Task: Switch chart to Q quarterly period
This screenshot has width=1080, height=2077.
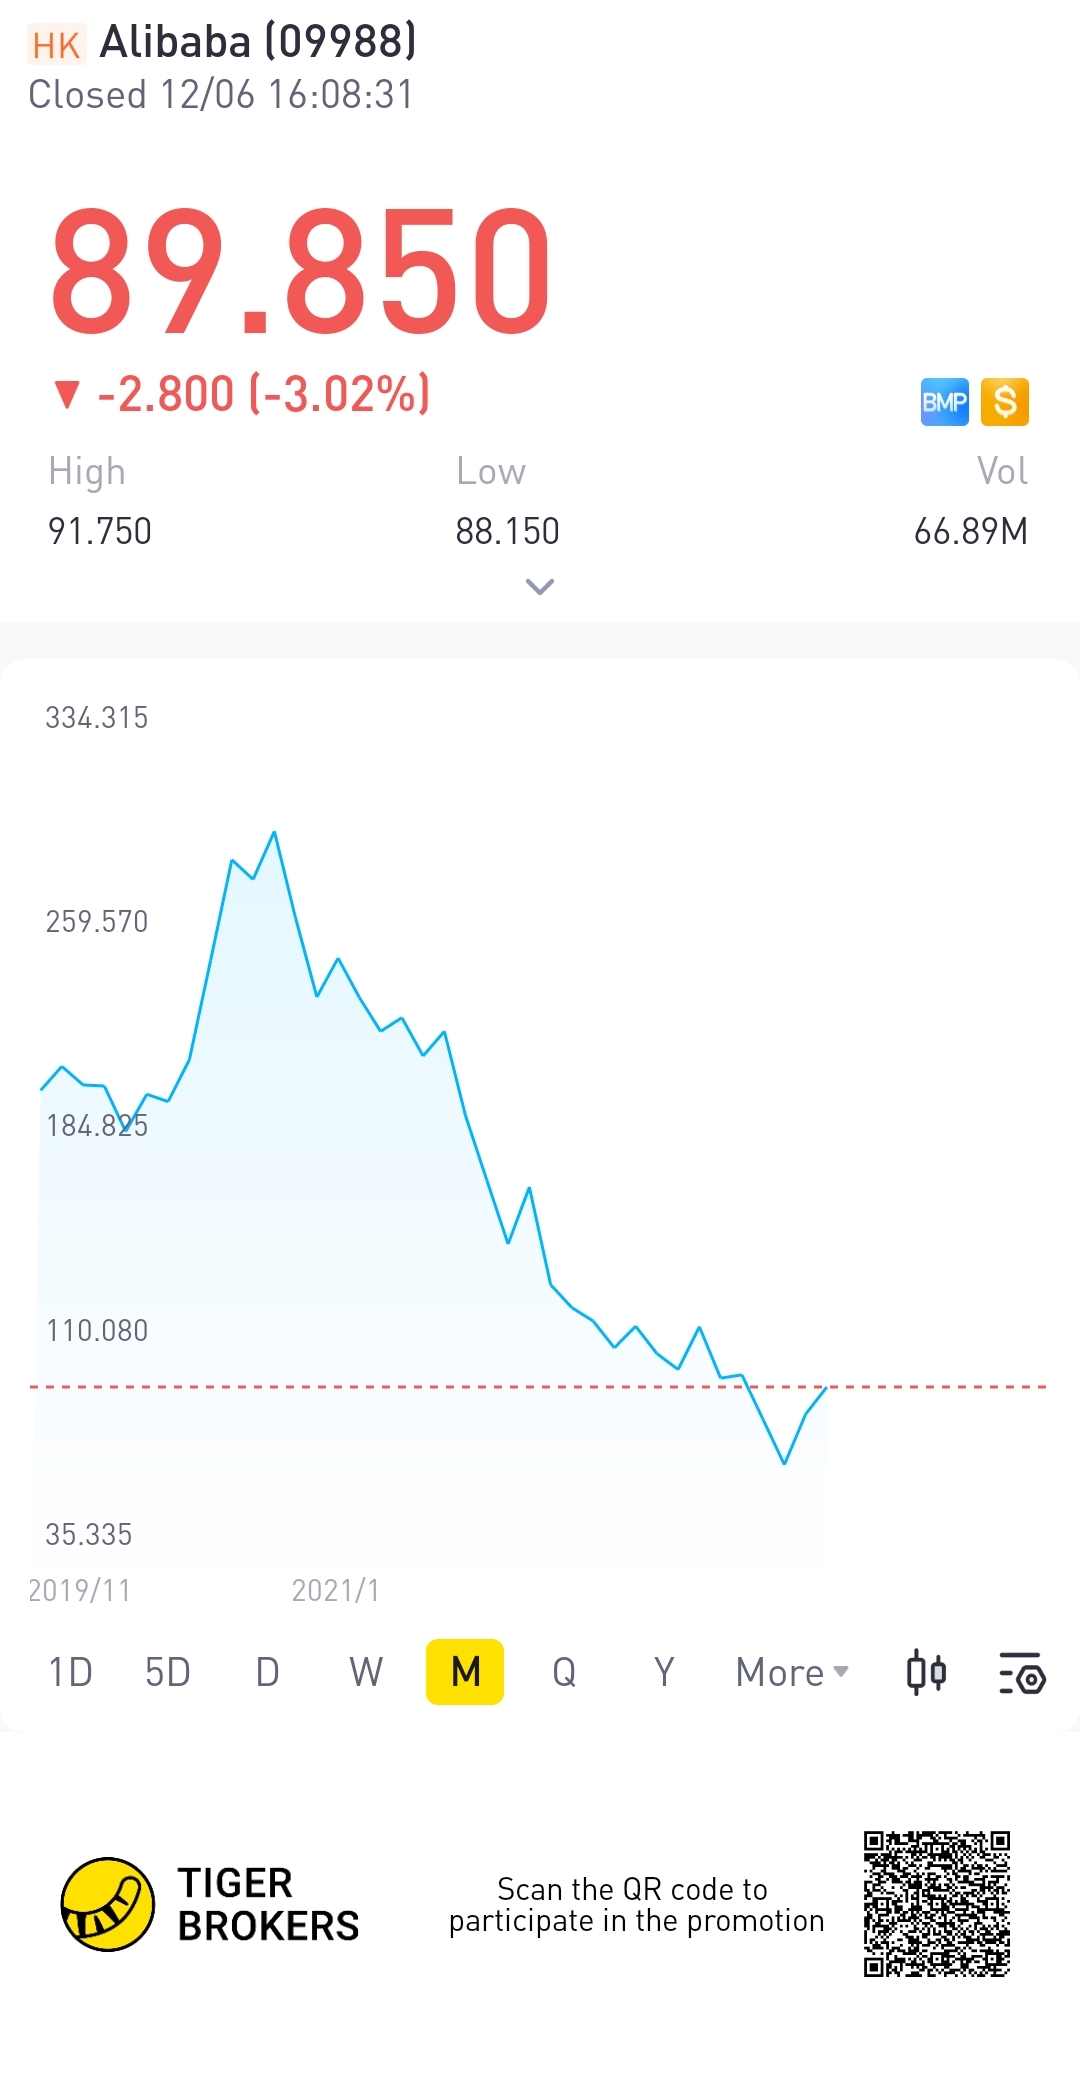Action: (564, 1672)
